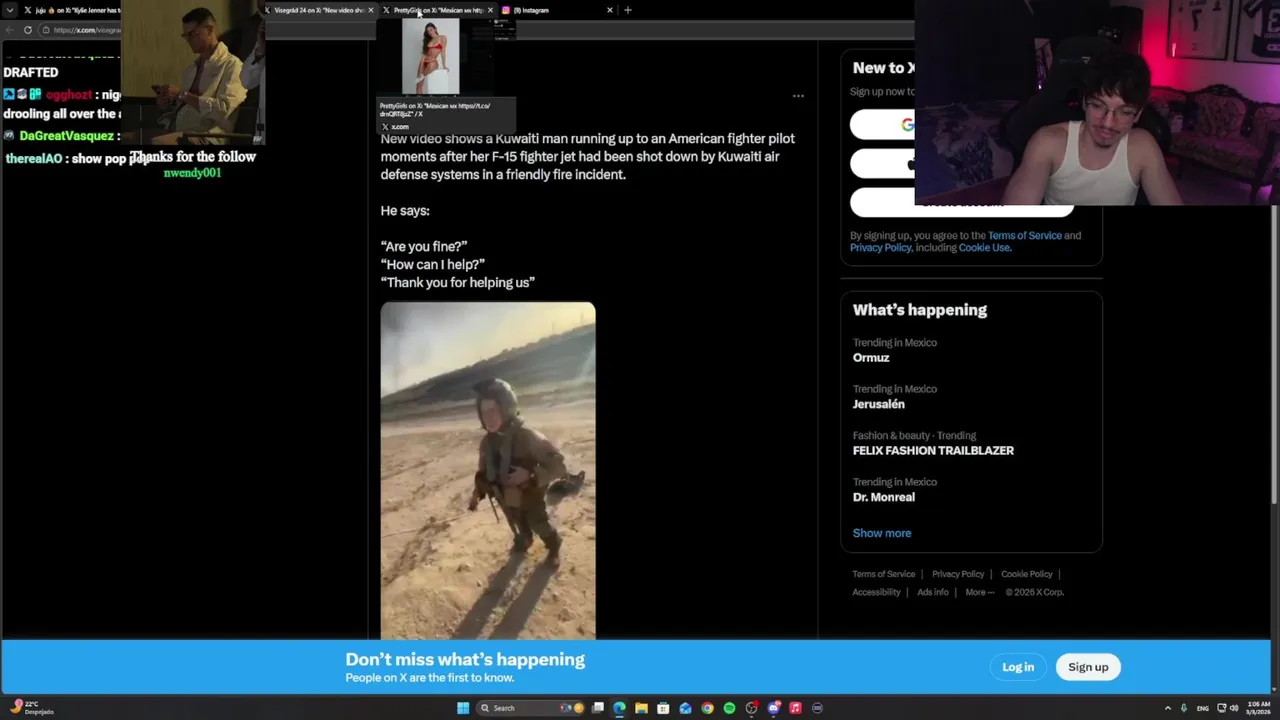Open the Mail app on the taskbar
Screen dimensions: 1280x720
click(686, 708)
